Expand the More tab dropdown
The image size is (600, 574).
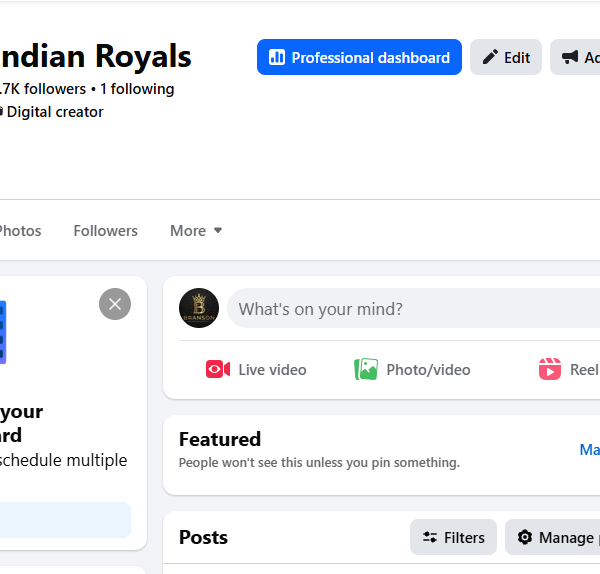[196, 231]
